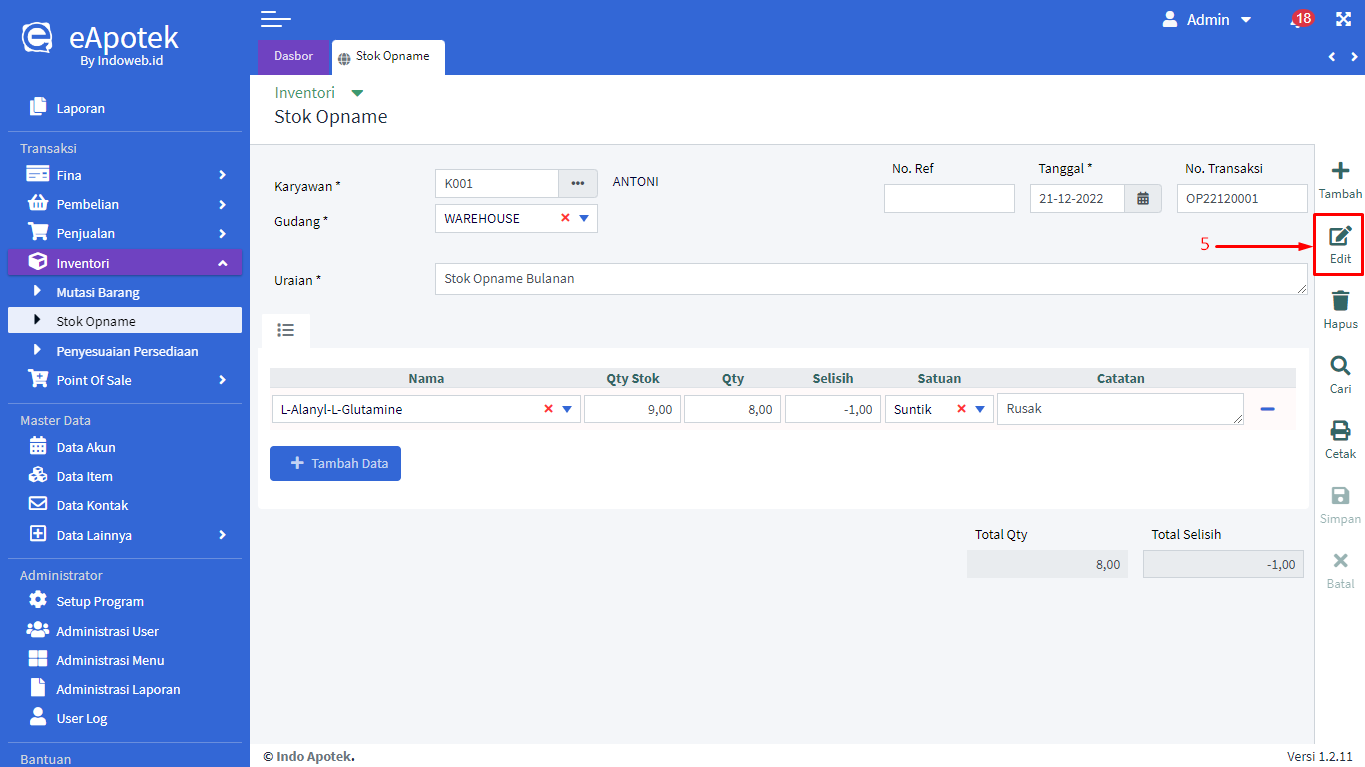Viewport: 1365px width, 767px height.
Task: Click the Tambah plus icon in right toolbar
Action: (x=1340, y=171)
